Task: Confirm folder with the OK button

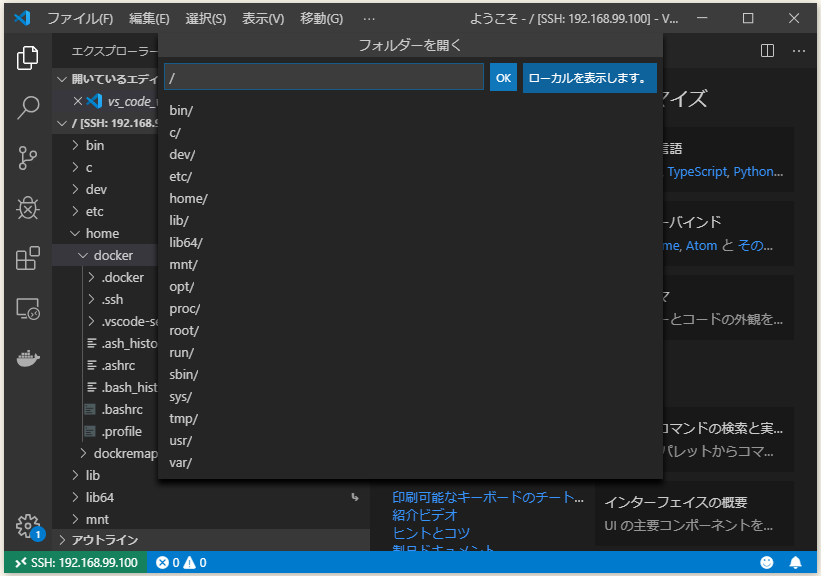Action: click(503, 76)
